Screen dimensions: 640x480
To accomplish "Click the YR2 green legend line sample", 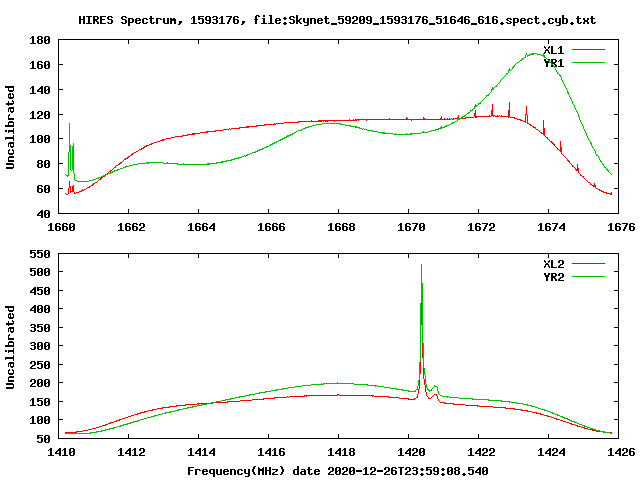I will (x=588, y=277).
